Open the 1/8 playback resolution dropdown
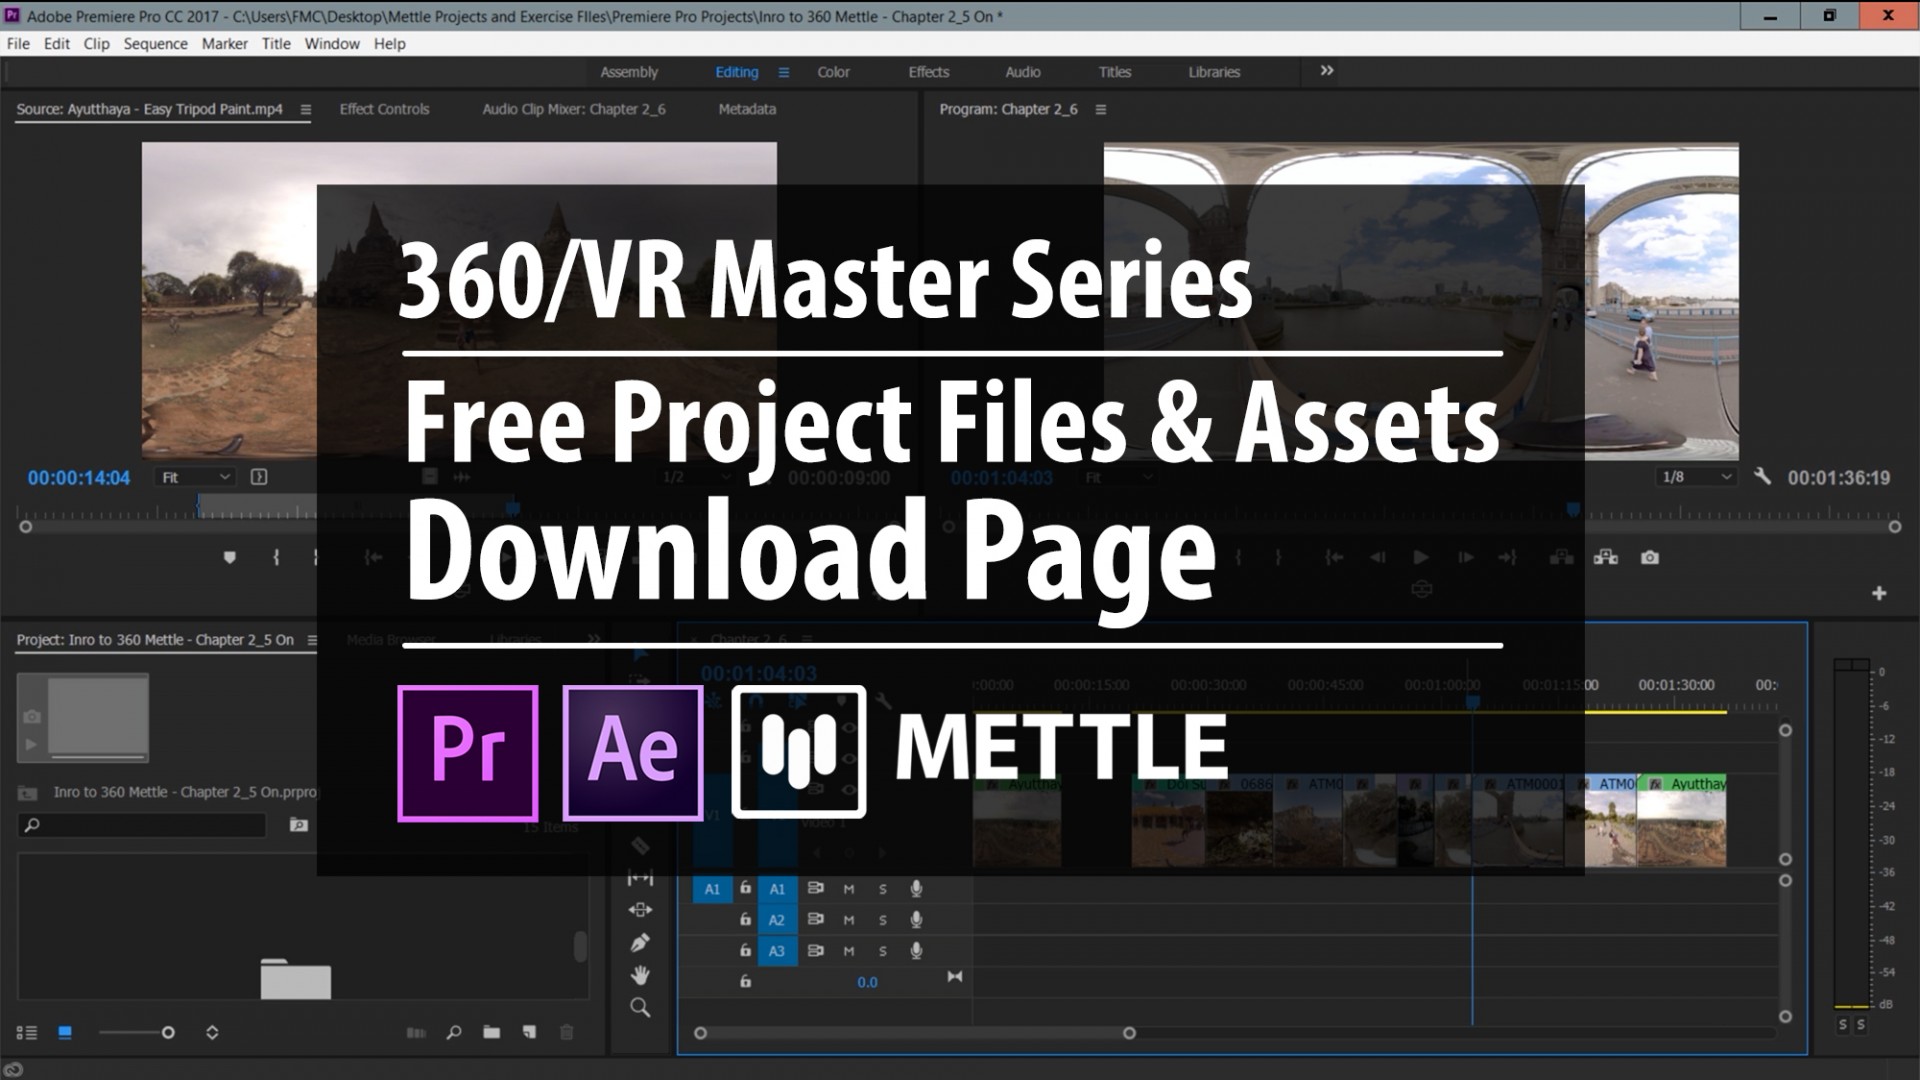Screen dimensions: 1920x1080 click(1697, 477)
